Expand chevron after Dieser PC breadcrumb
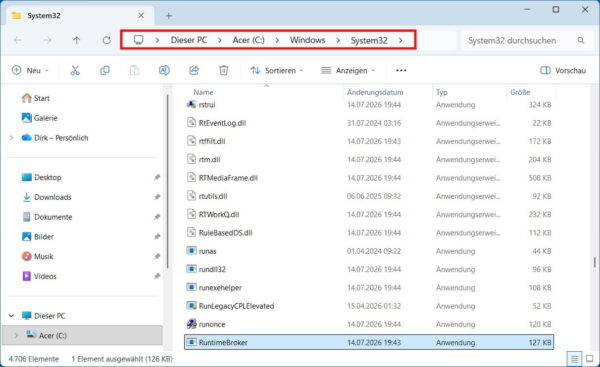Image resolution: width=600 pixels, height=367 pixels. (x=220, y=40)
